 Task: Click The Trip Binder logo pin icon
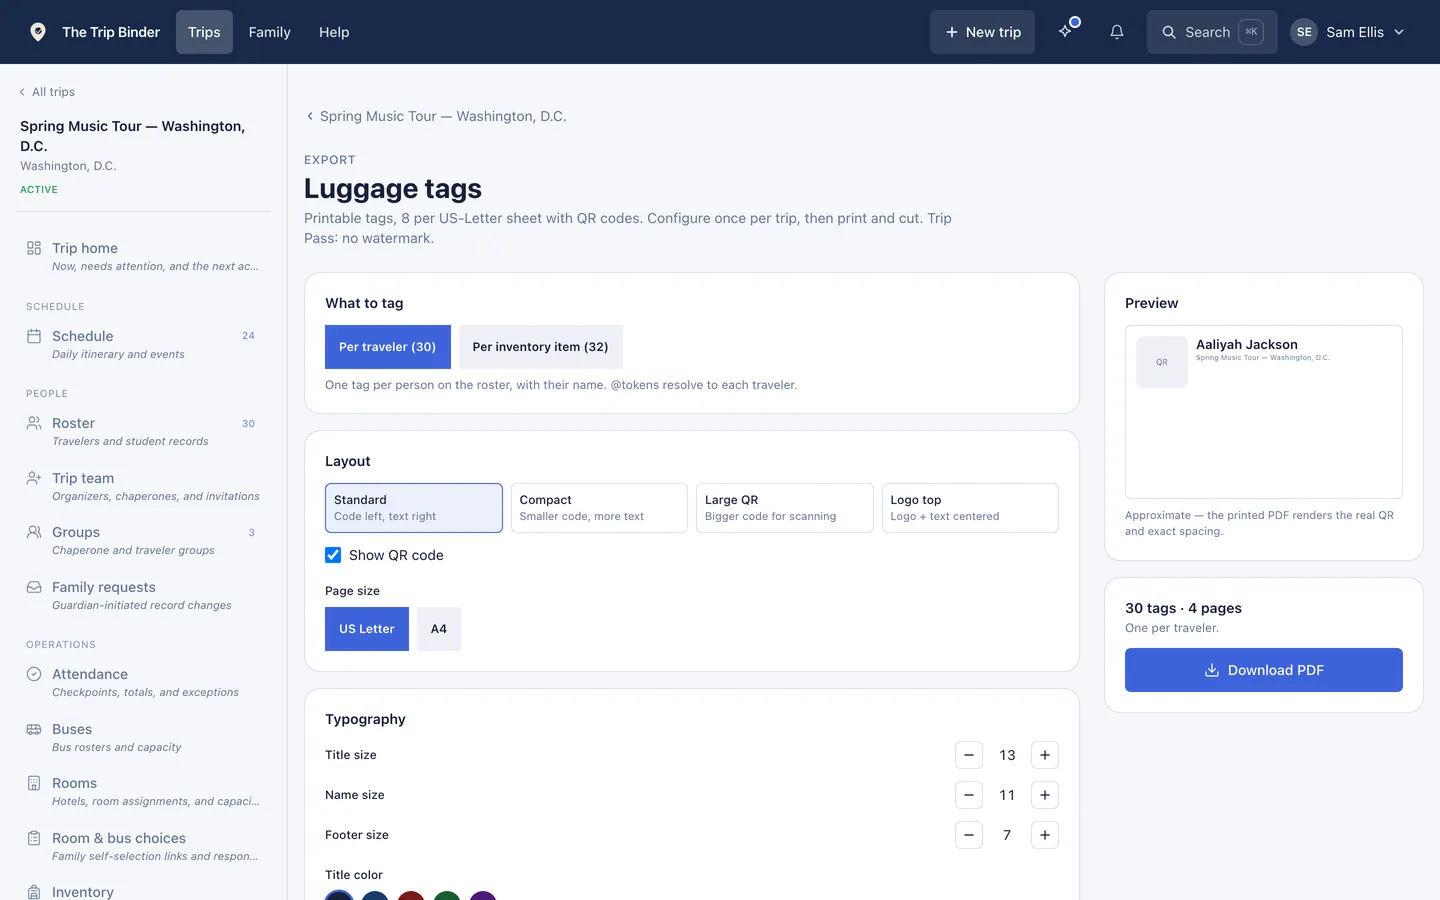(38, 32)
